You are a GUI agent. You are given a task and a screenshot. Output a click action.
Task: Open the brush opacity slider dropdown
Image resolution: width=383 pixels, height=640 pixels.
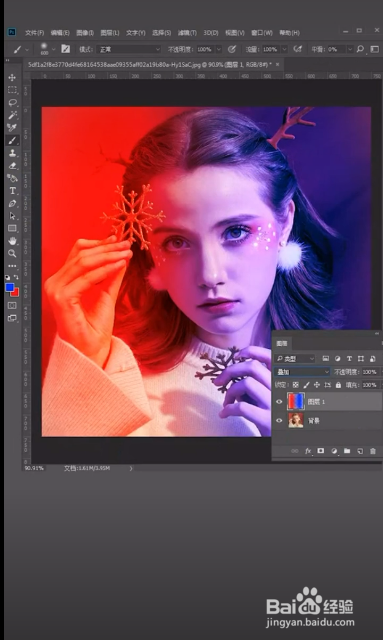(219, 49)
